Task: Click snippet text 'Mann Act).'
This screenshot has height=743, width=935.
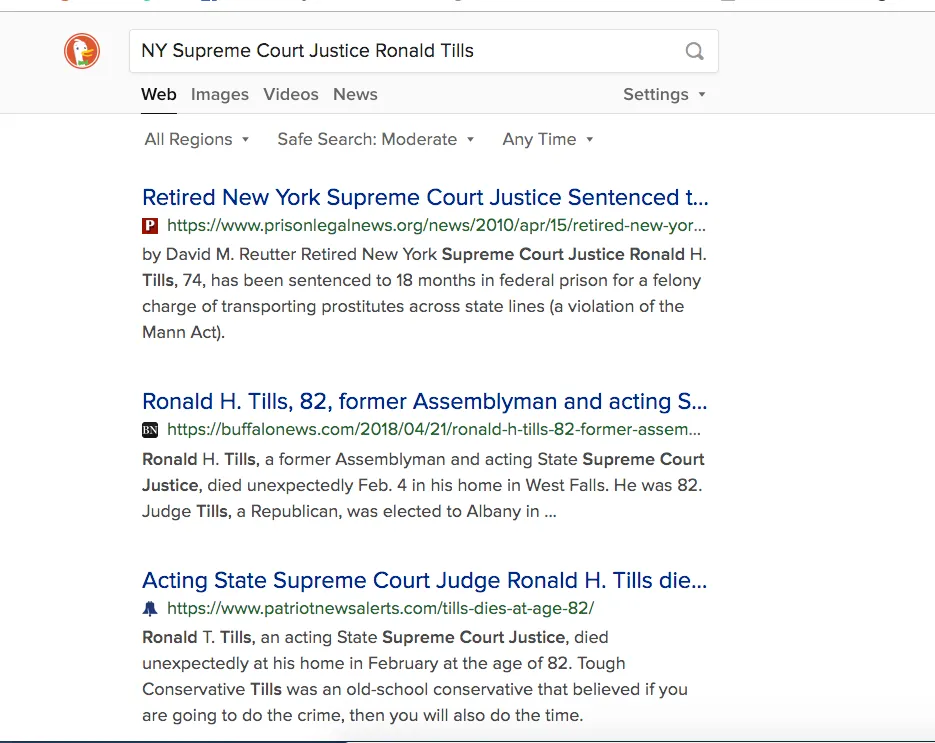Action: [184, 332]
